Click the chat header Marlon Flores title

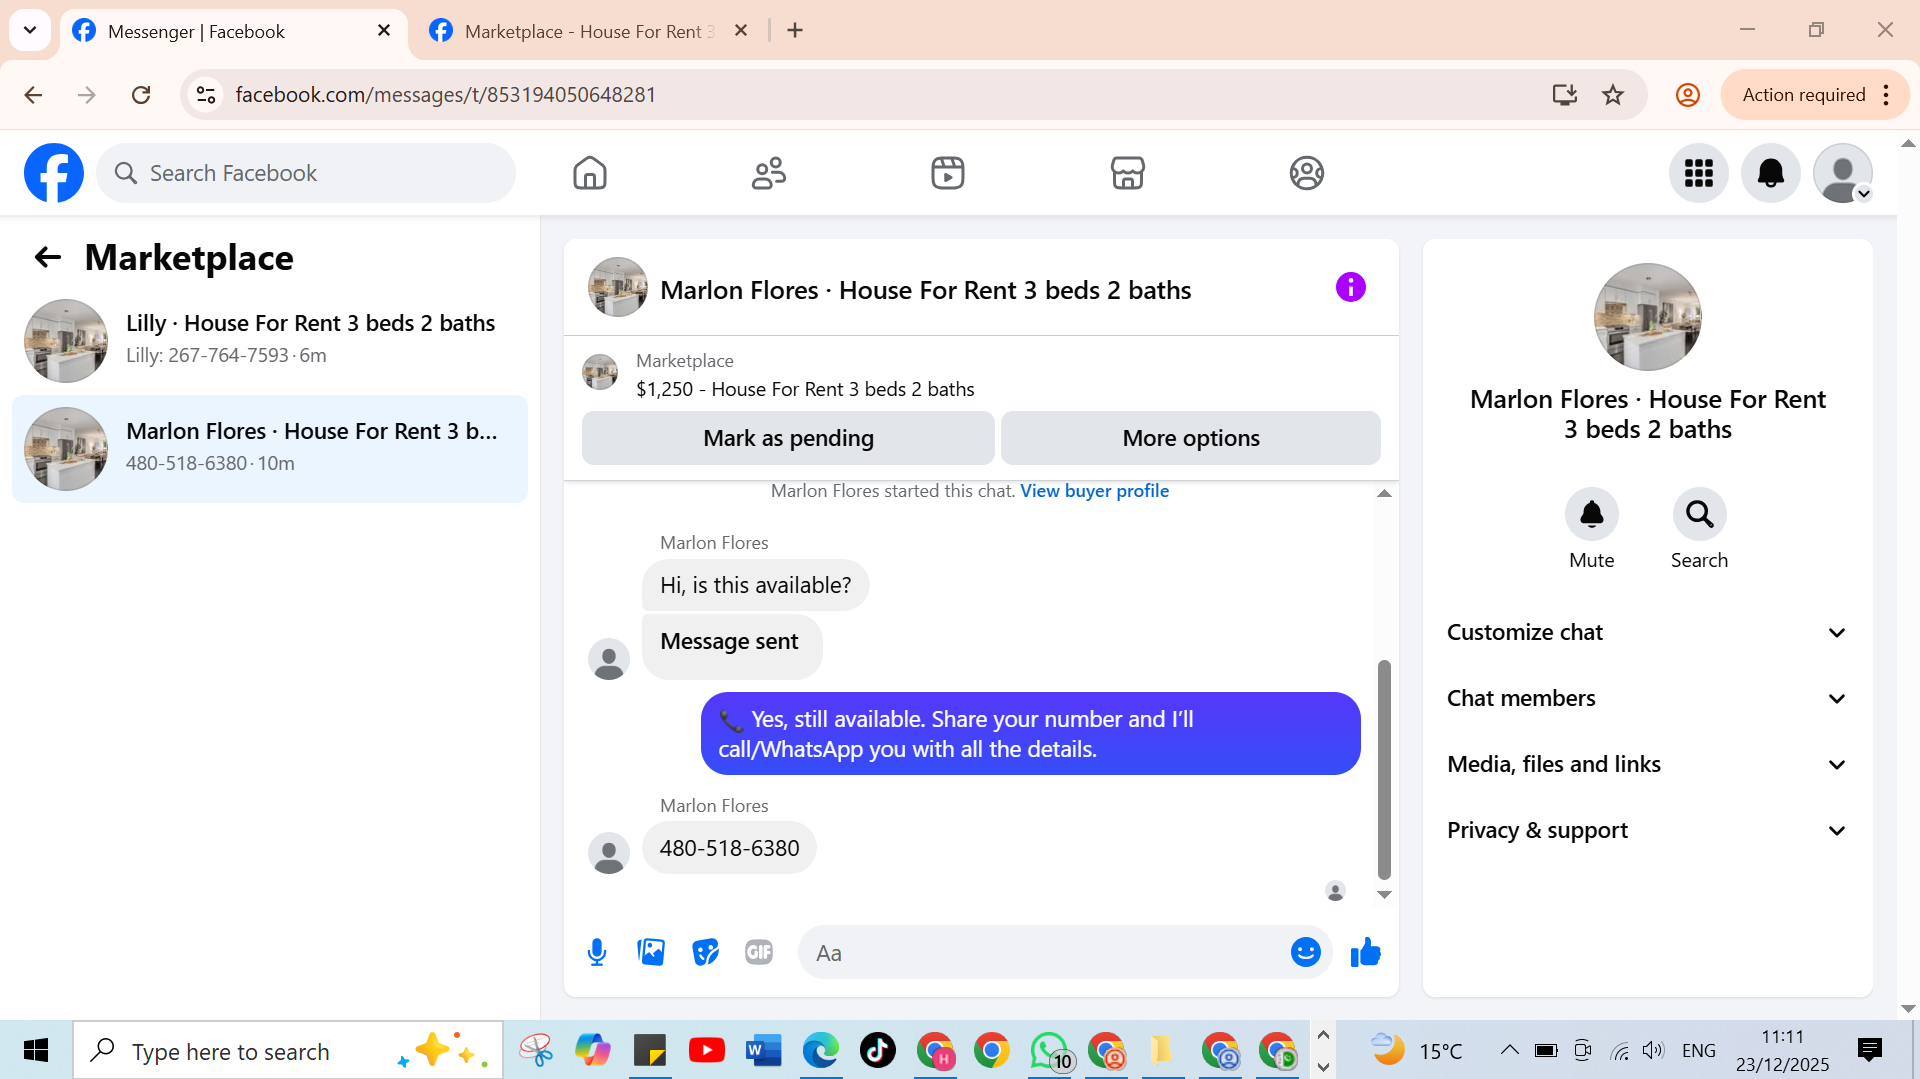point(925,290)
